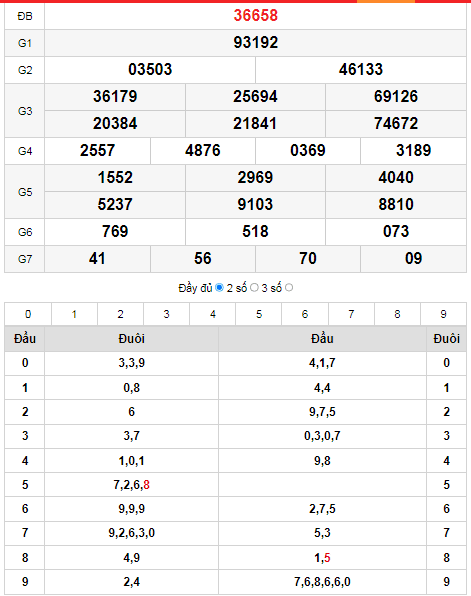Highlight digit 6 in the filter row
The width and height of the screenshot is (471, 596).
click(305, 314)
